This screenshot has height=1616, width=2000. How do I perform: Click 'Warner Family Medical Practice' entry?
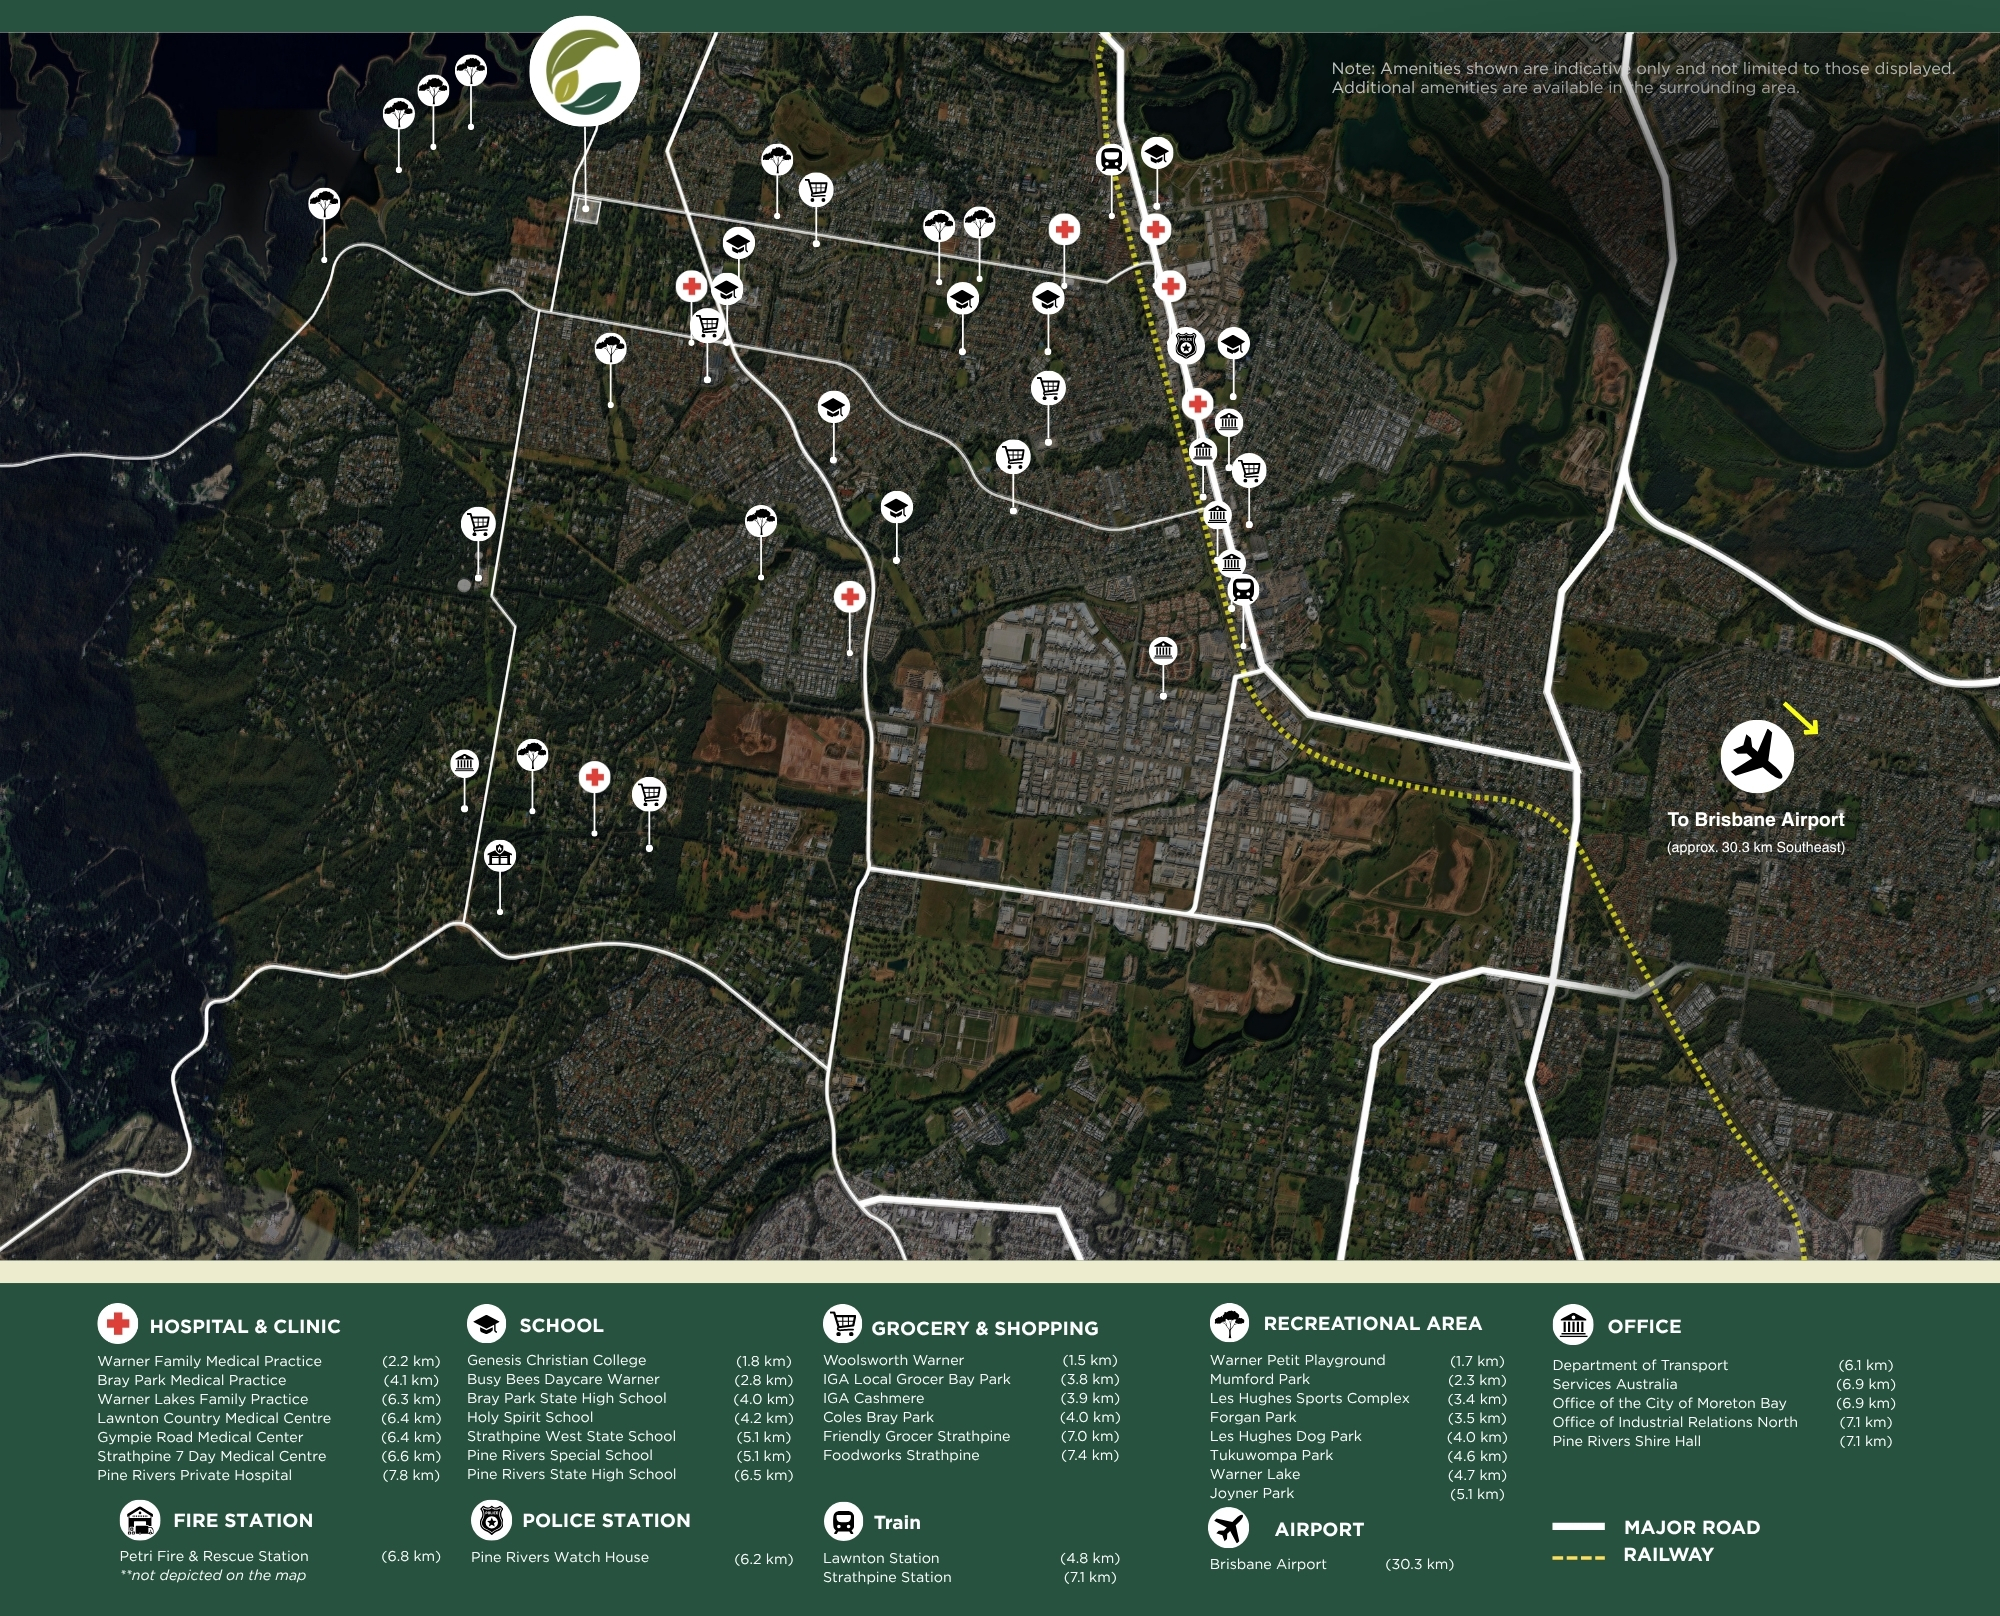tap(209, 1361)
